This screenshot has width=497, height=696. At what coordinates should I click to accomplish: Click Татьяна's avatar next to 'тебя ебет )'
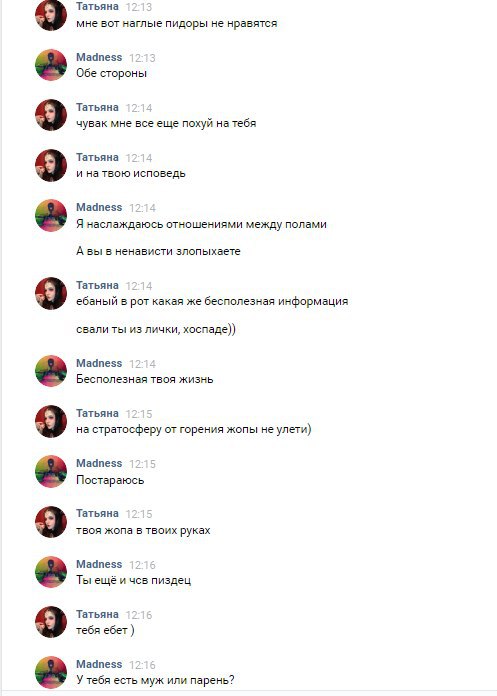(51, 622)
